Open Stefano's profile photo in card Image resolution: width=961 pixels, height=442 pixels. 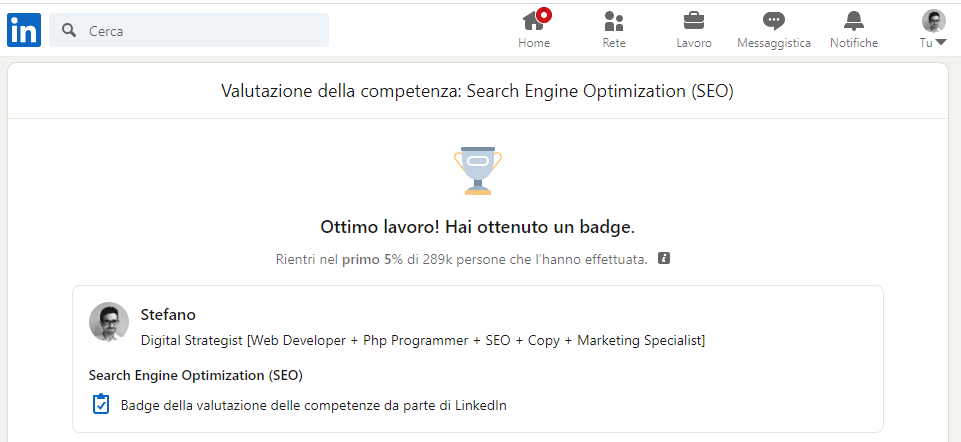point(109,321)
